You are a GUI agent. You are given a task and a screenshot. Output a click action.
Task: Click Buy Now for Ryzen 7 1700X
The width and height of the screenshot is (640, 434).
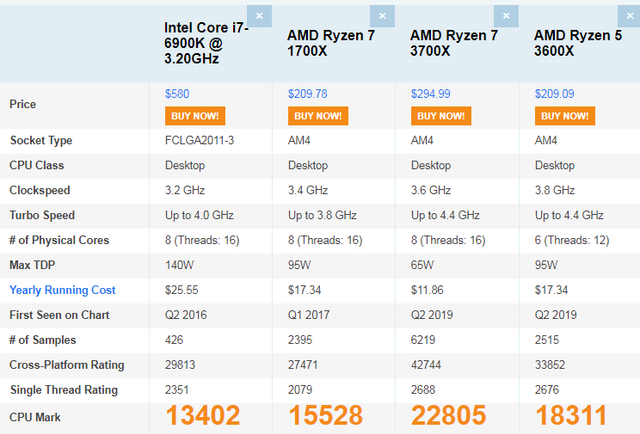point(318,116)
